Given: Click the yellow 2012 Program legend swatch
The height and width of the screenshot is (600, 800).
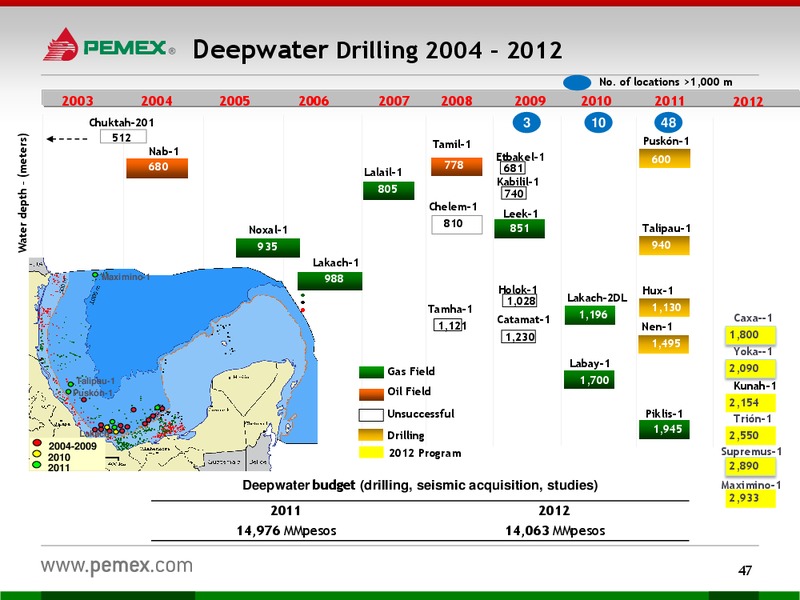Looking at the screenshot, I should (371, 453).
